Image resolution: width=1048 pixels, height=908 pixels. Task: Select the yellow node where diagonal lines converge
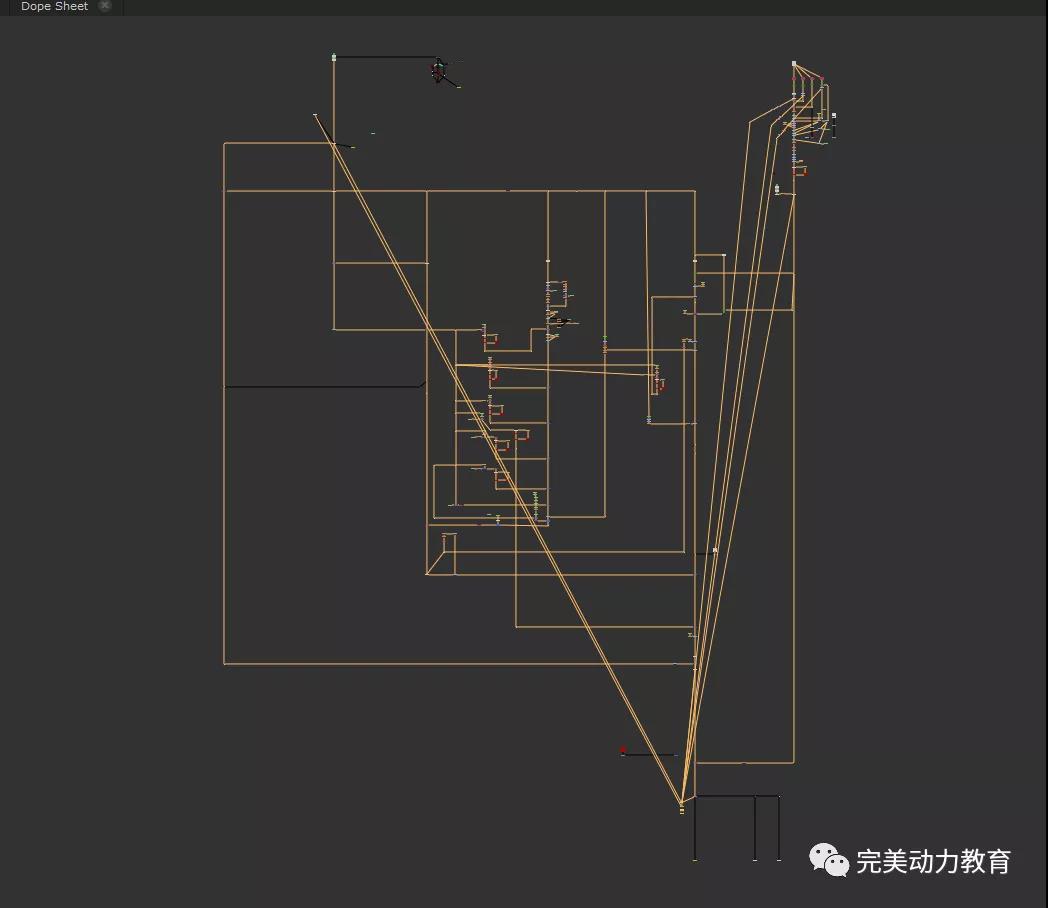[x=682, y=805]
